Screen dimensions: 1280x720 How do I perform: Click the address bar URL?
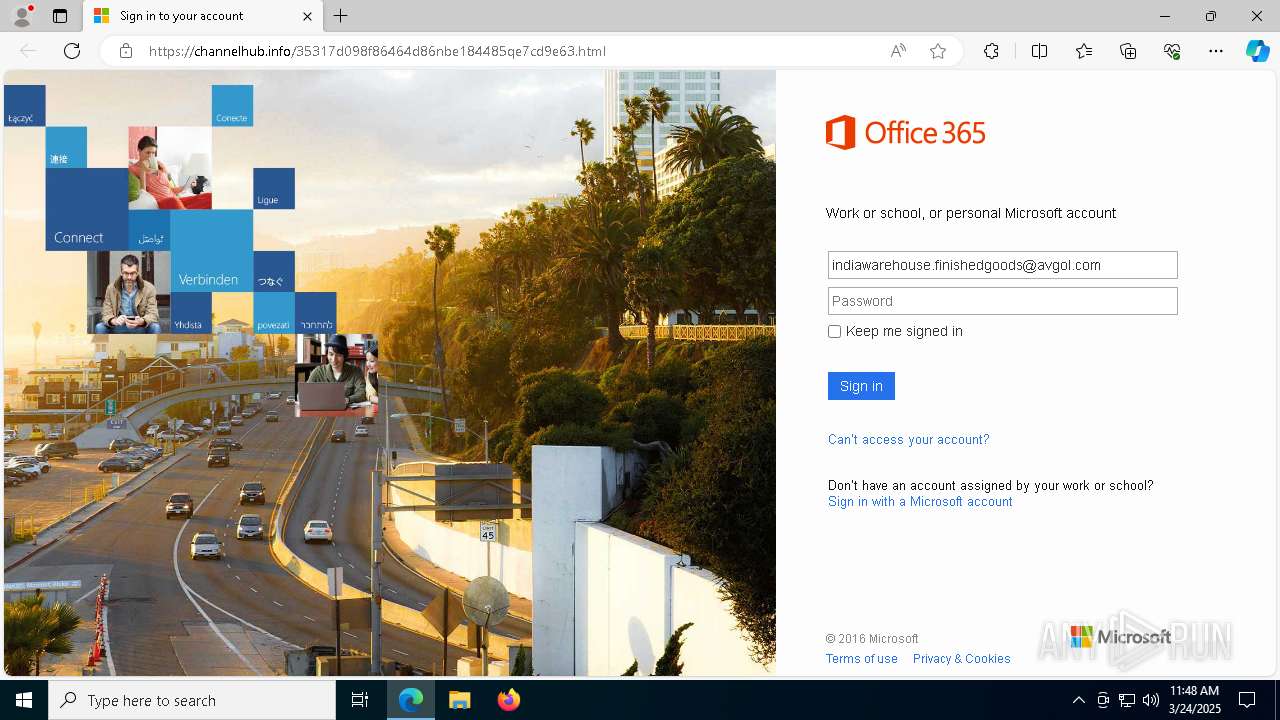click(377, 51)
